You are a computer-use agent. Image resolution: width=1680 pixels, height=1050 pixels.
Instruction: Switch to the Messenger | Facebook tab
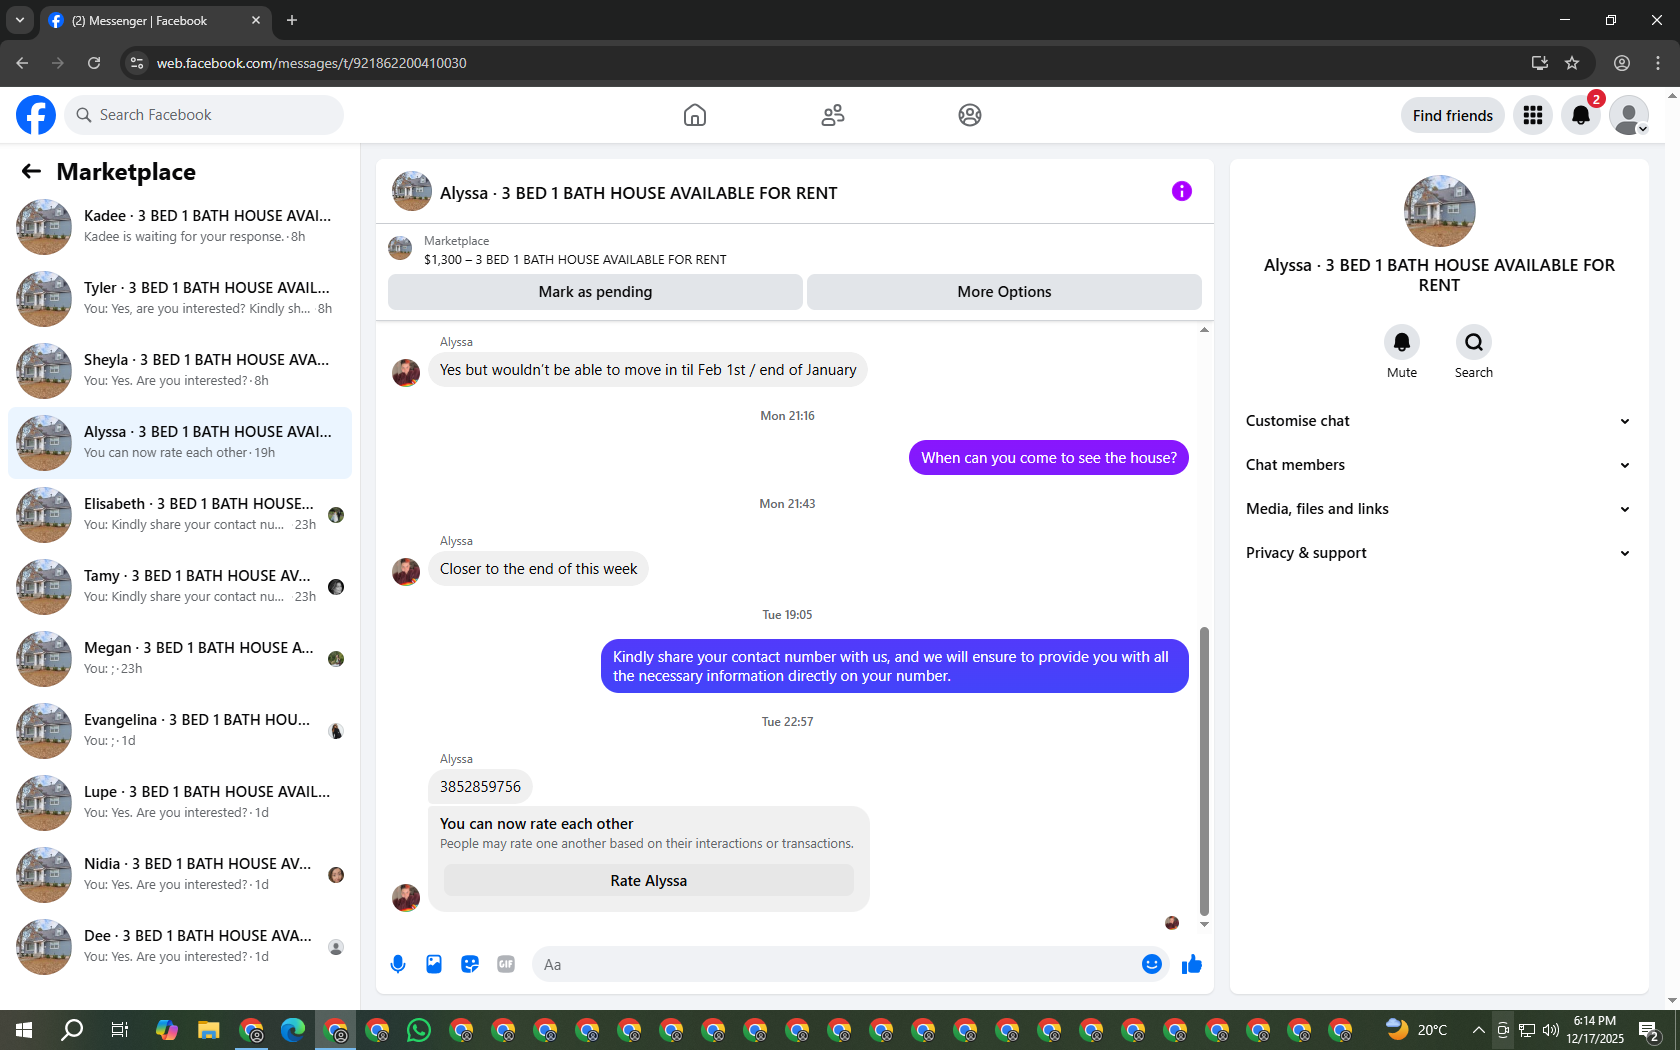pyautogui.click(x=155, y=20)
